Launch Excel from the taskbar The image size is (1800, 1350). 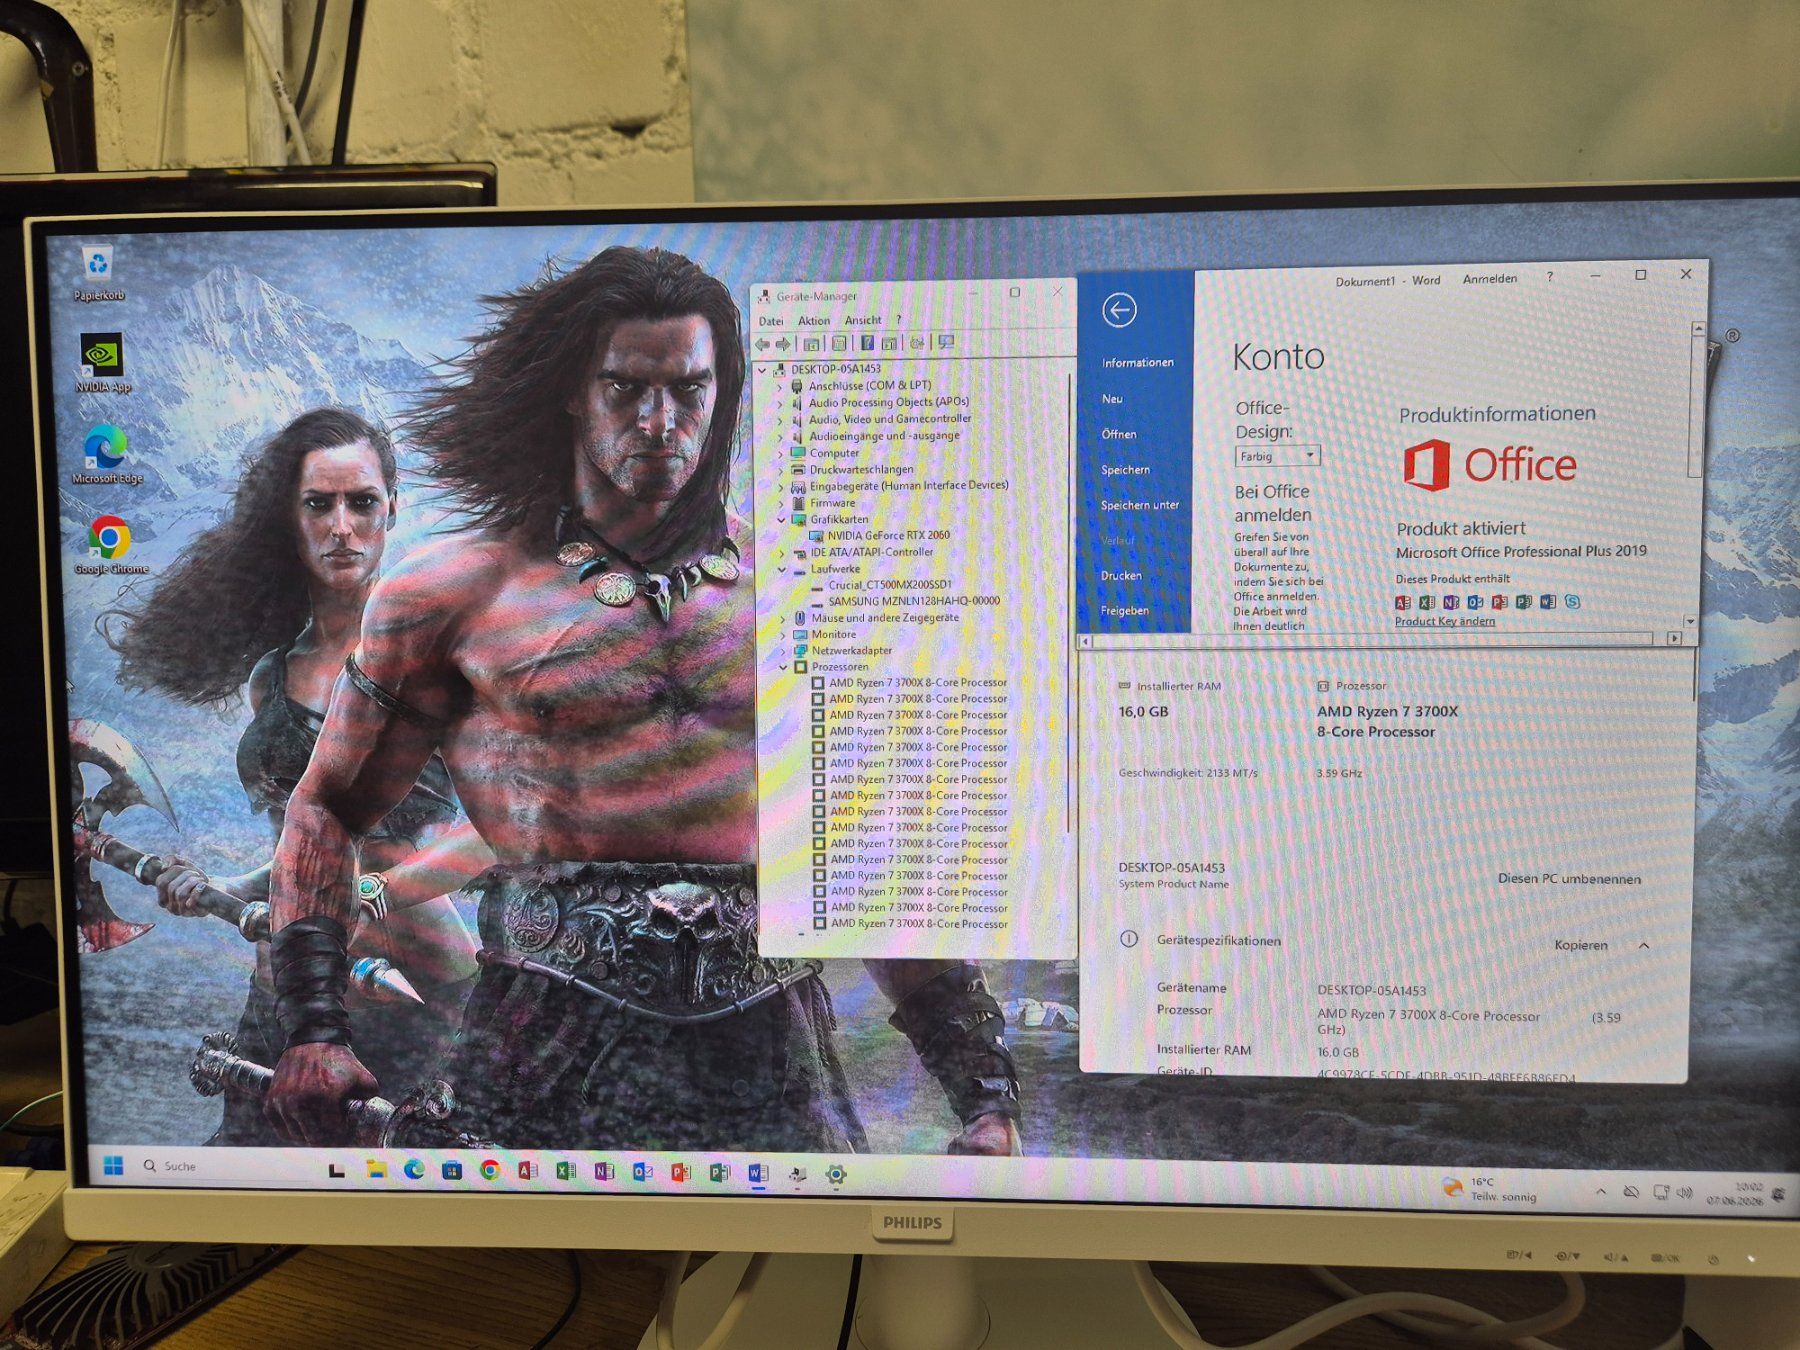click(566, 1171)
